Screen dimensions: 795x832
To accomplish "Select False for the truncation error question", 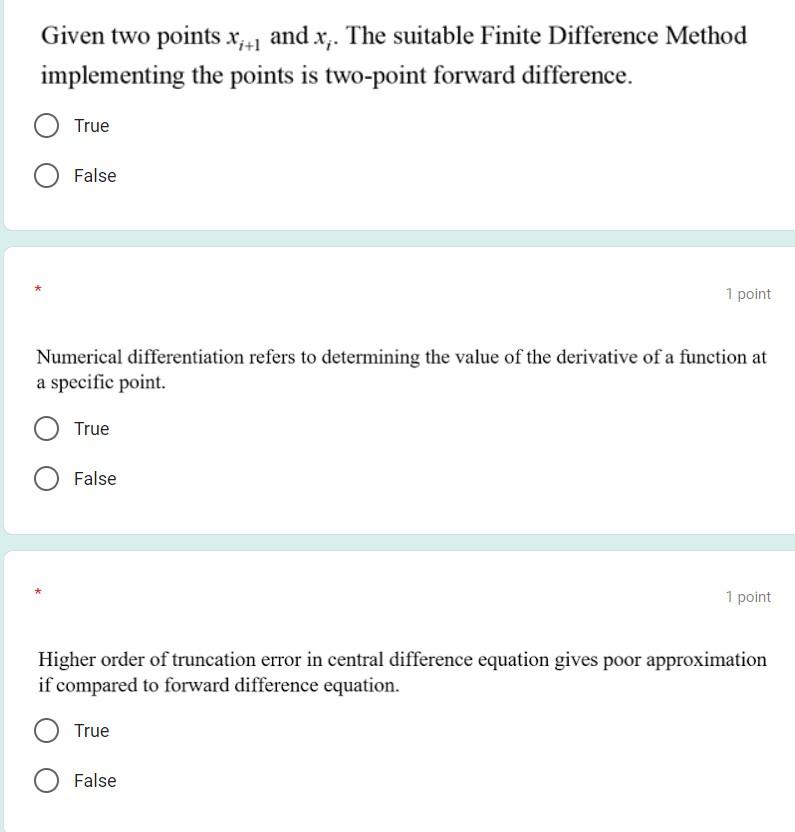I will (46, 780).
